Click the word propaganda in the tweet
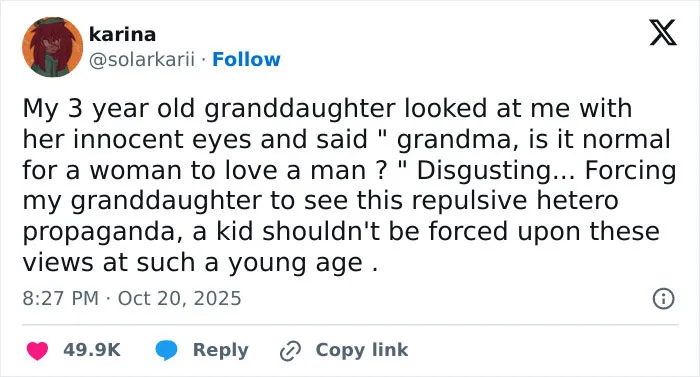 click(98, 232)
